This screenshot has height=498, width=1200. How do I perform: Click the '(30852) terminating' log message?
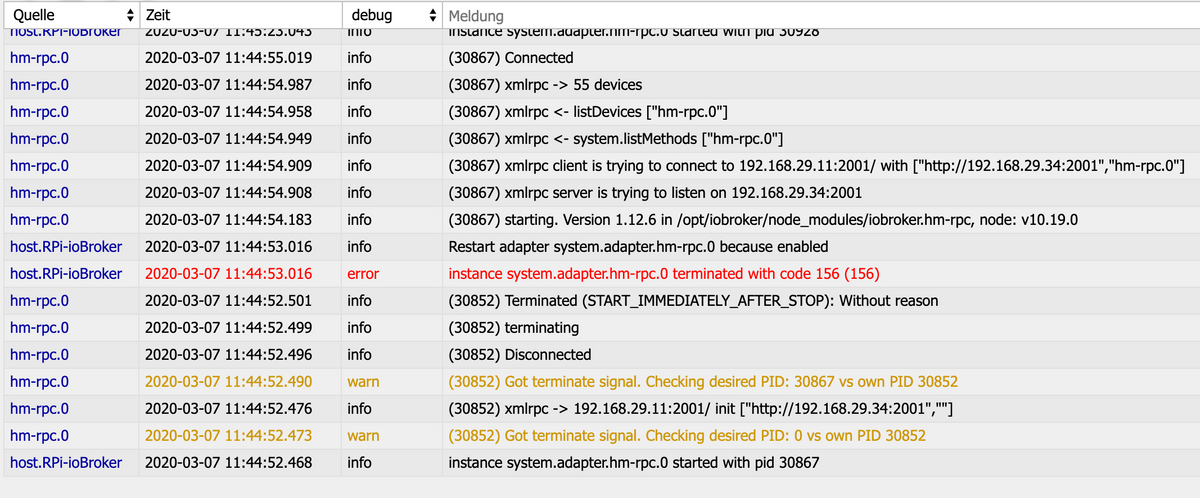tap(514, 328)
